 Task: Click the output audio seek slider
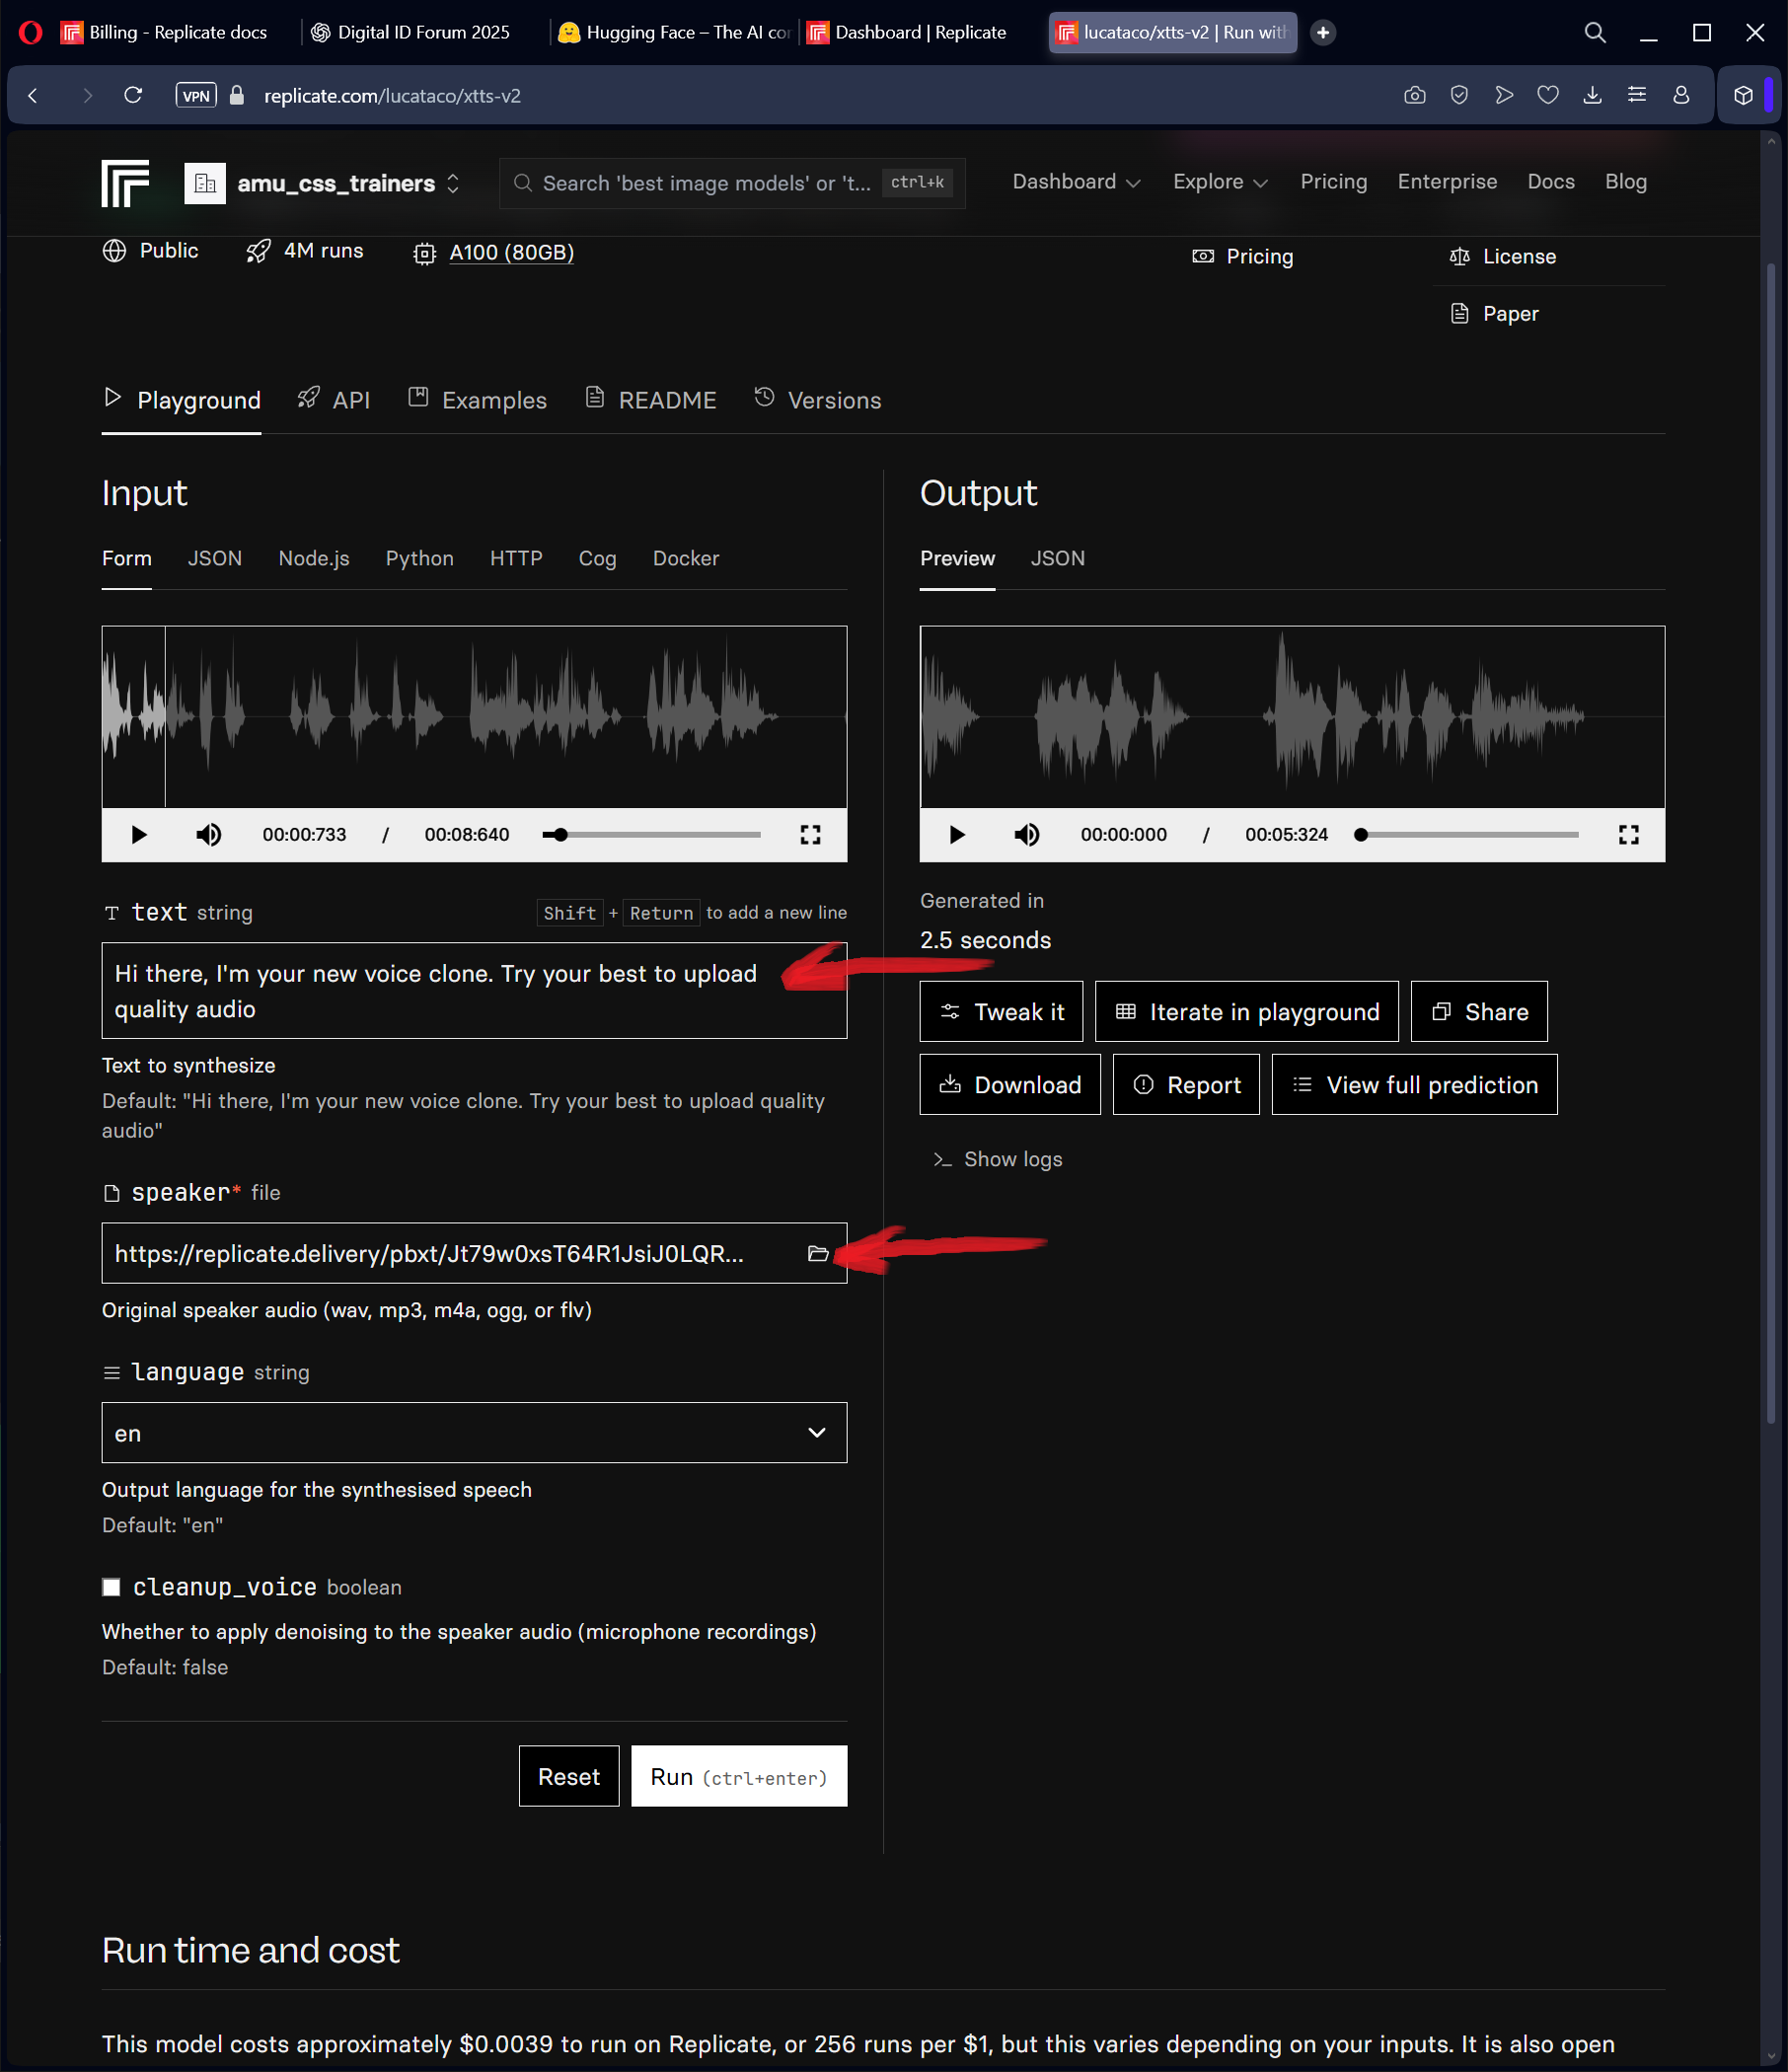1468,834
